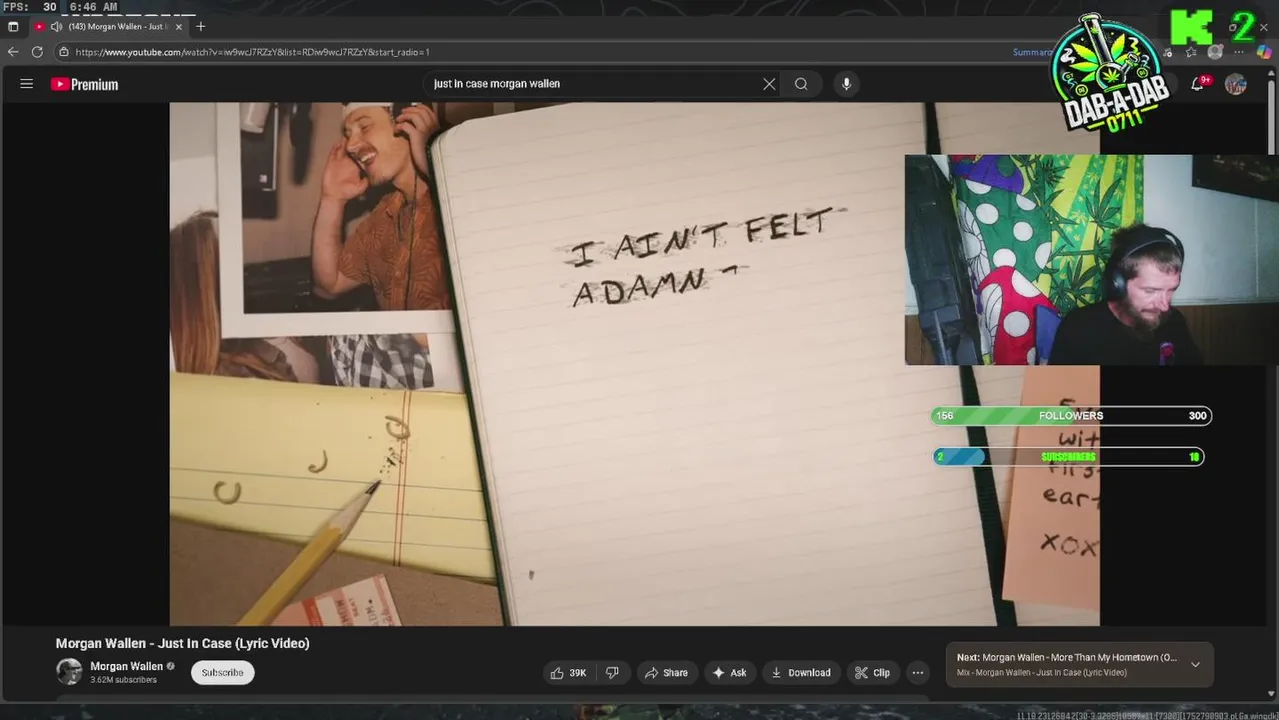Share the Just In Case video
This screenshot has width=1279, height=720.
[x=666, y=673]
